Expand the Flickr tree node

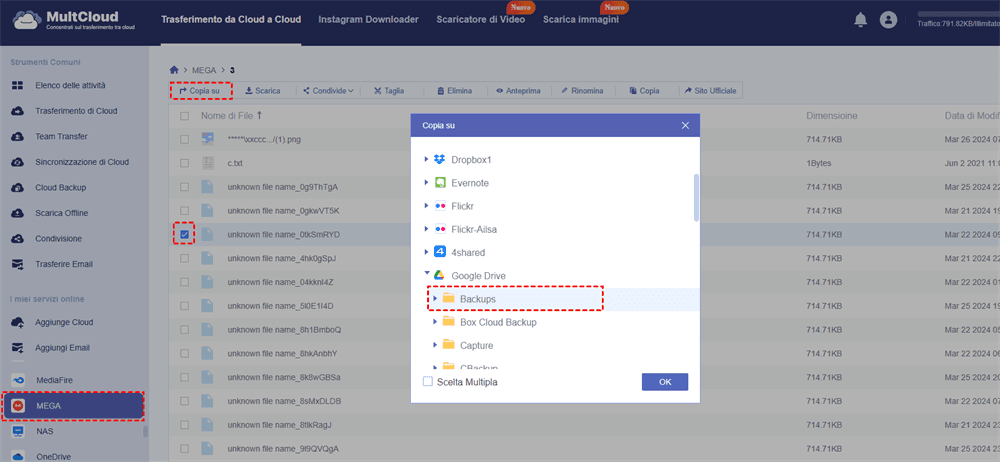click(x=426, y=206)
